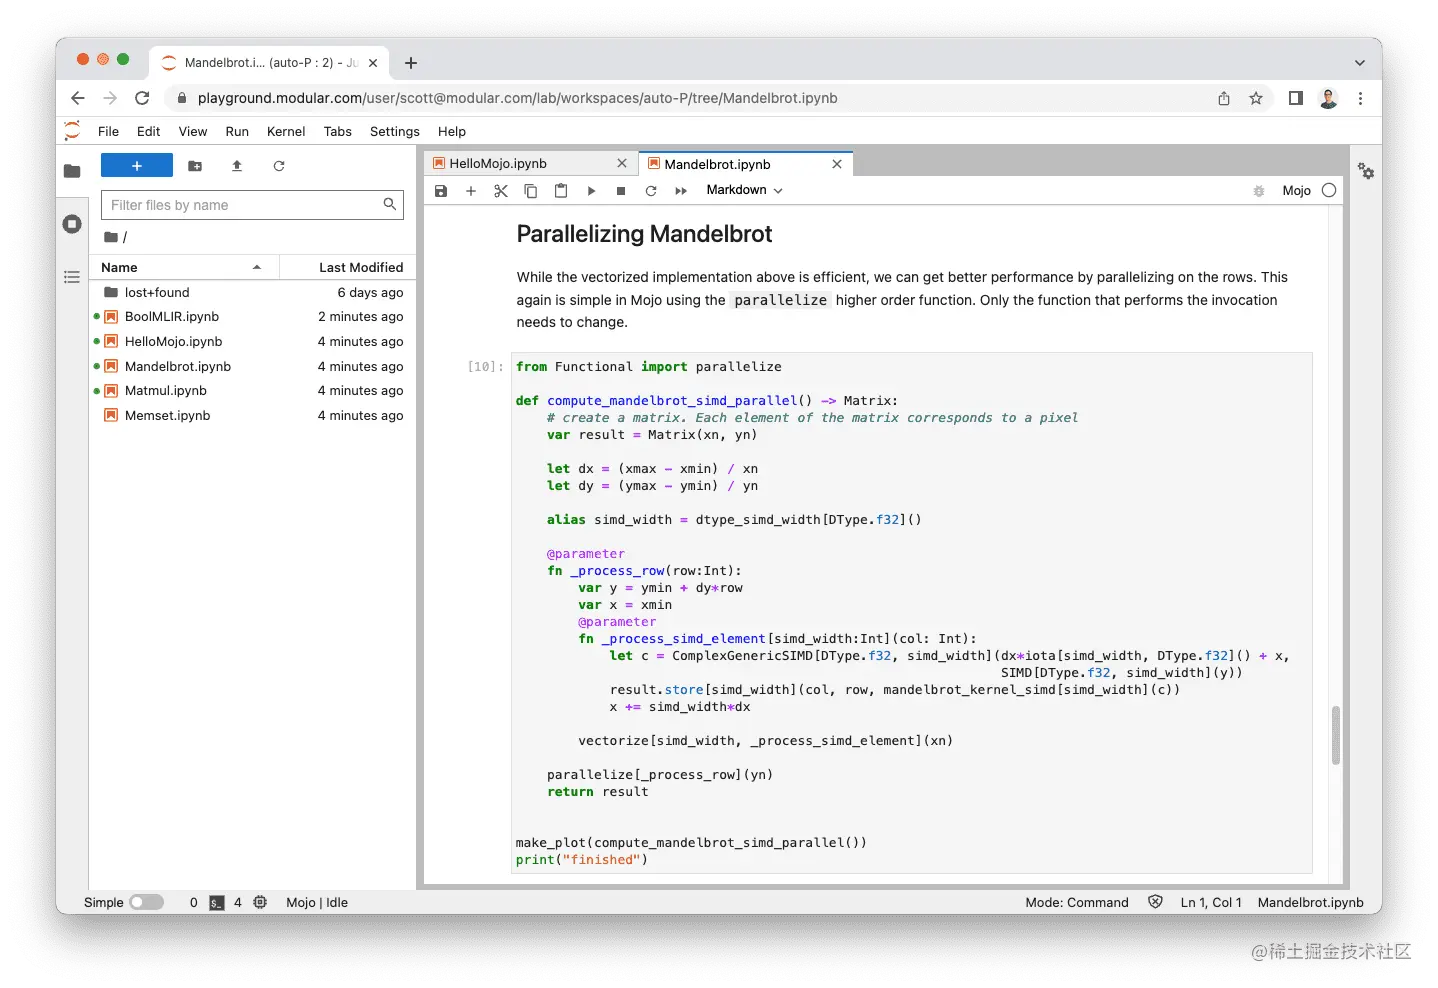
Task: Copy the selected cell
Action: 531,191
